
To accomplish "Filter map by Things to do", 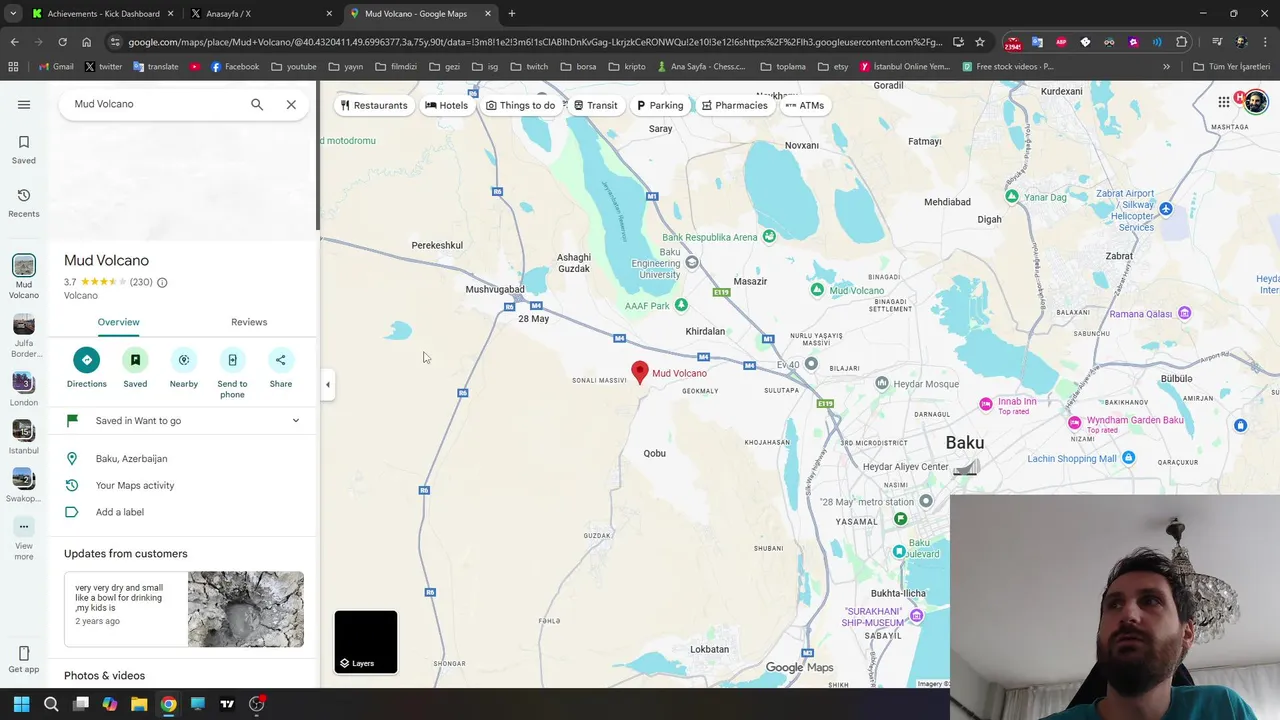I will point(520,105).
